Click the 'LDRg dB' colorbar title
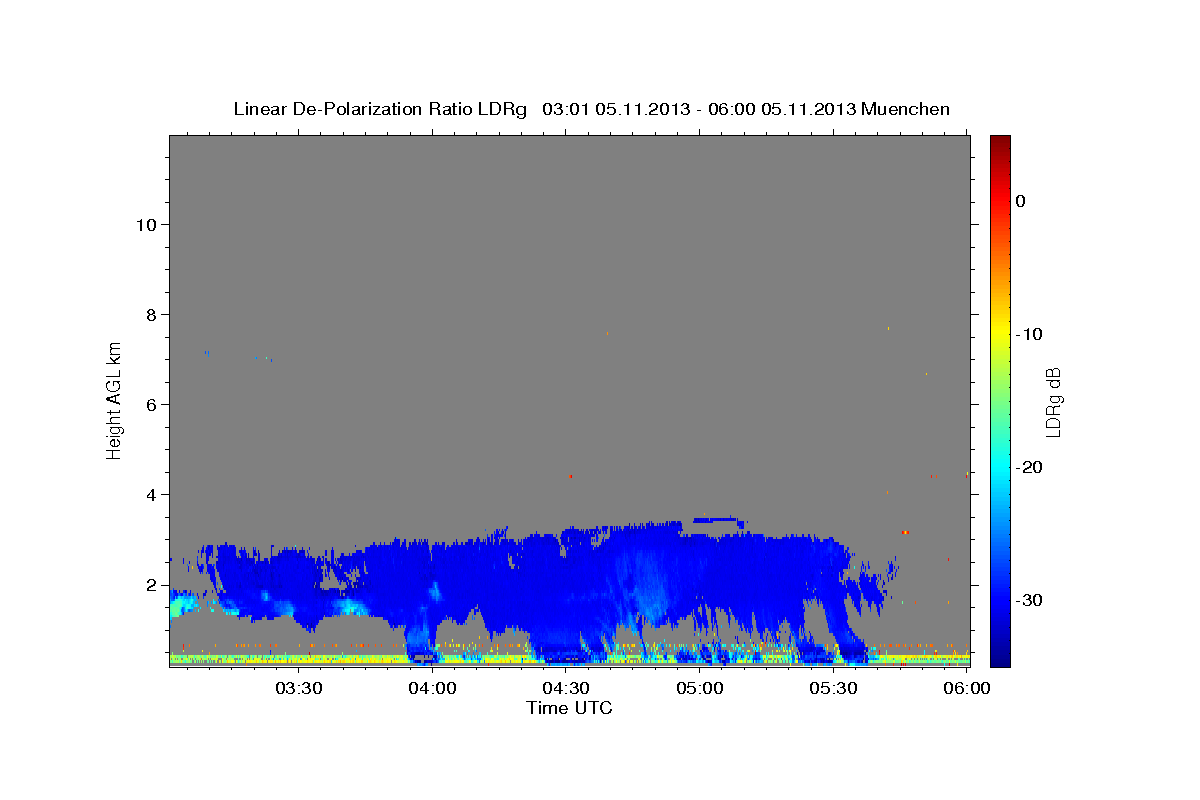1200x800 pixels. coord(1053,402)
